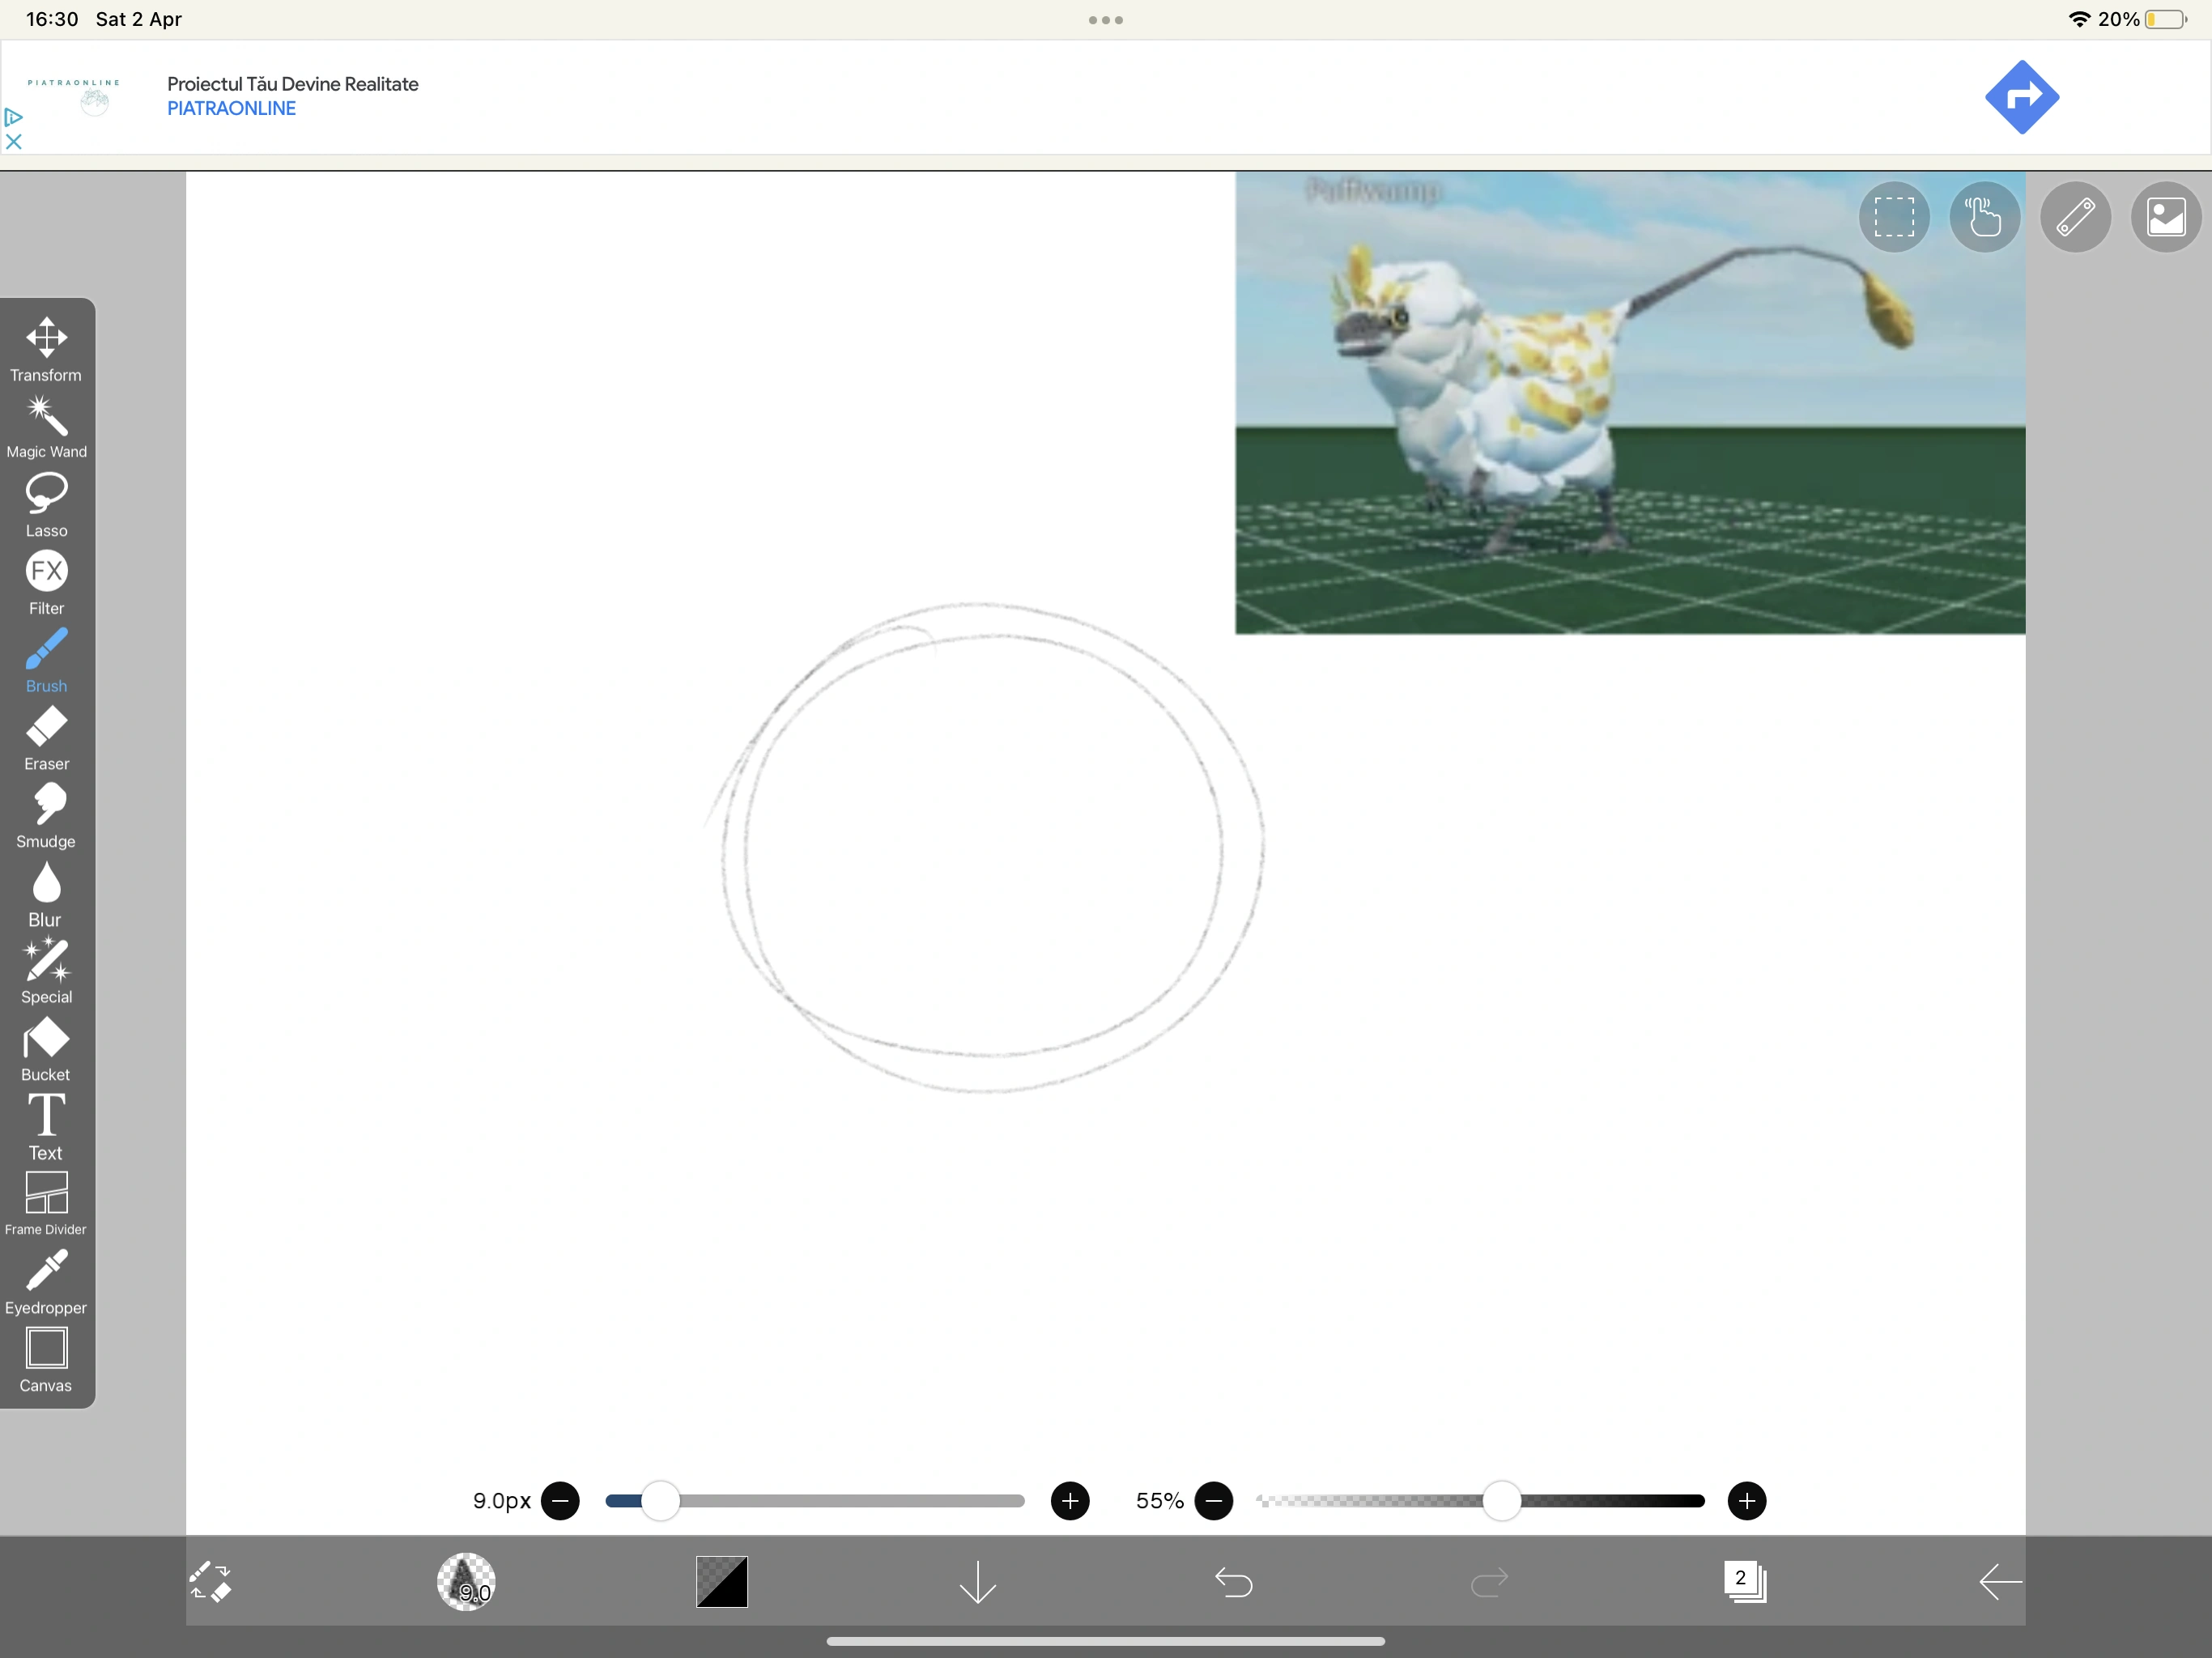Collapse the toolbar with down arrow
The image size is (2212, 1658).
click(977, 1582)
